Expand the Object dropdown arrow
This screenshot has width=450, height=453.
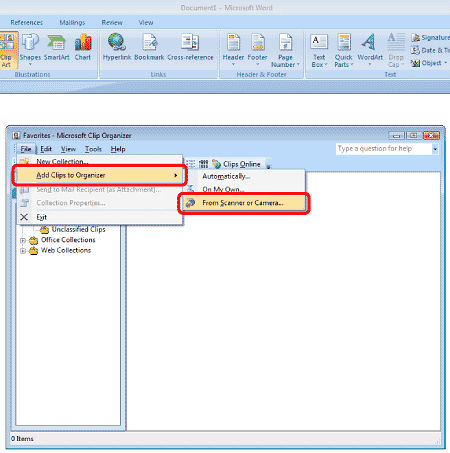[x=445, y=63]
